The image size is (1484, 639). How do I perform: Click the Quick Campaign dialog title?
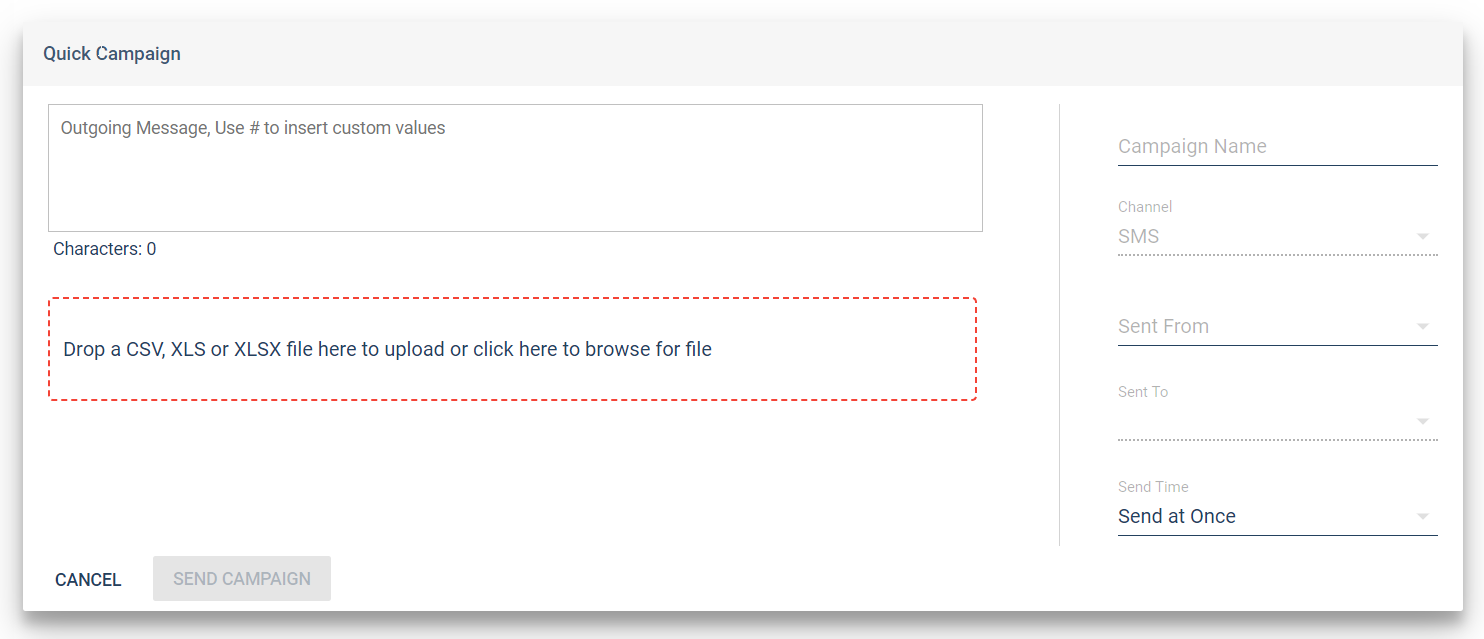(112, 54)
